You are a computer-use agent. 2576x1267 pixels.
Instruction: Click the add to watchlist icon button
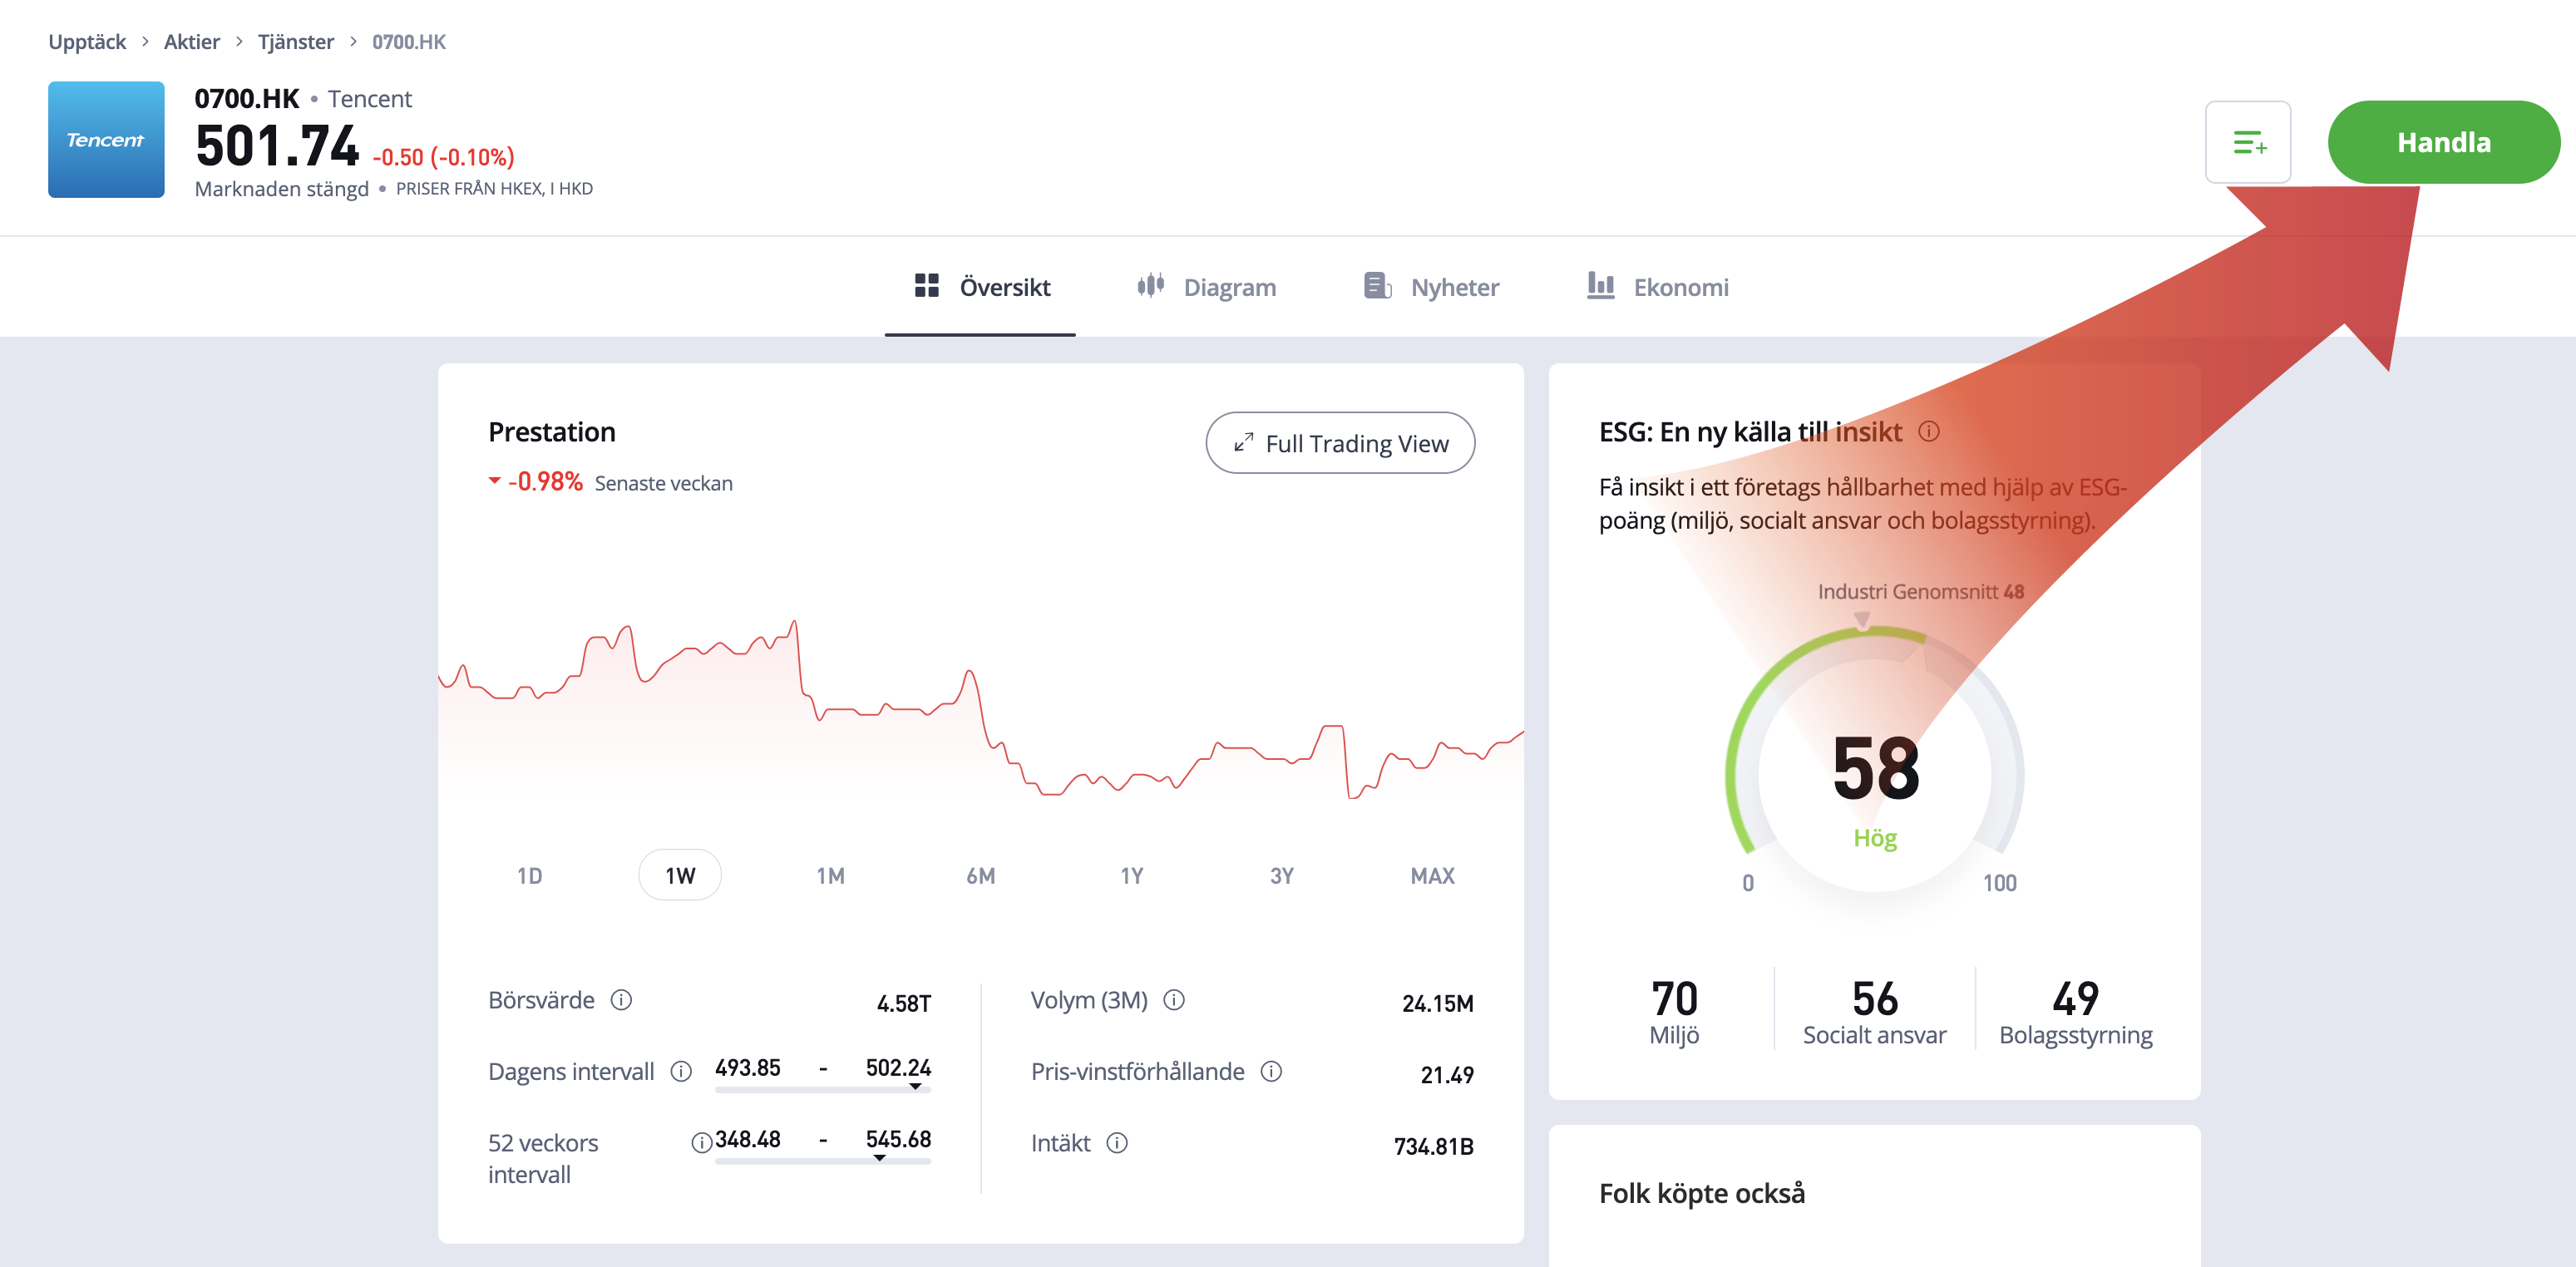[2247, 142]
